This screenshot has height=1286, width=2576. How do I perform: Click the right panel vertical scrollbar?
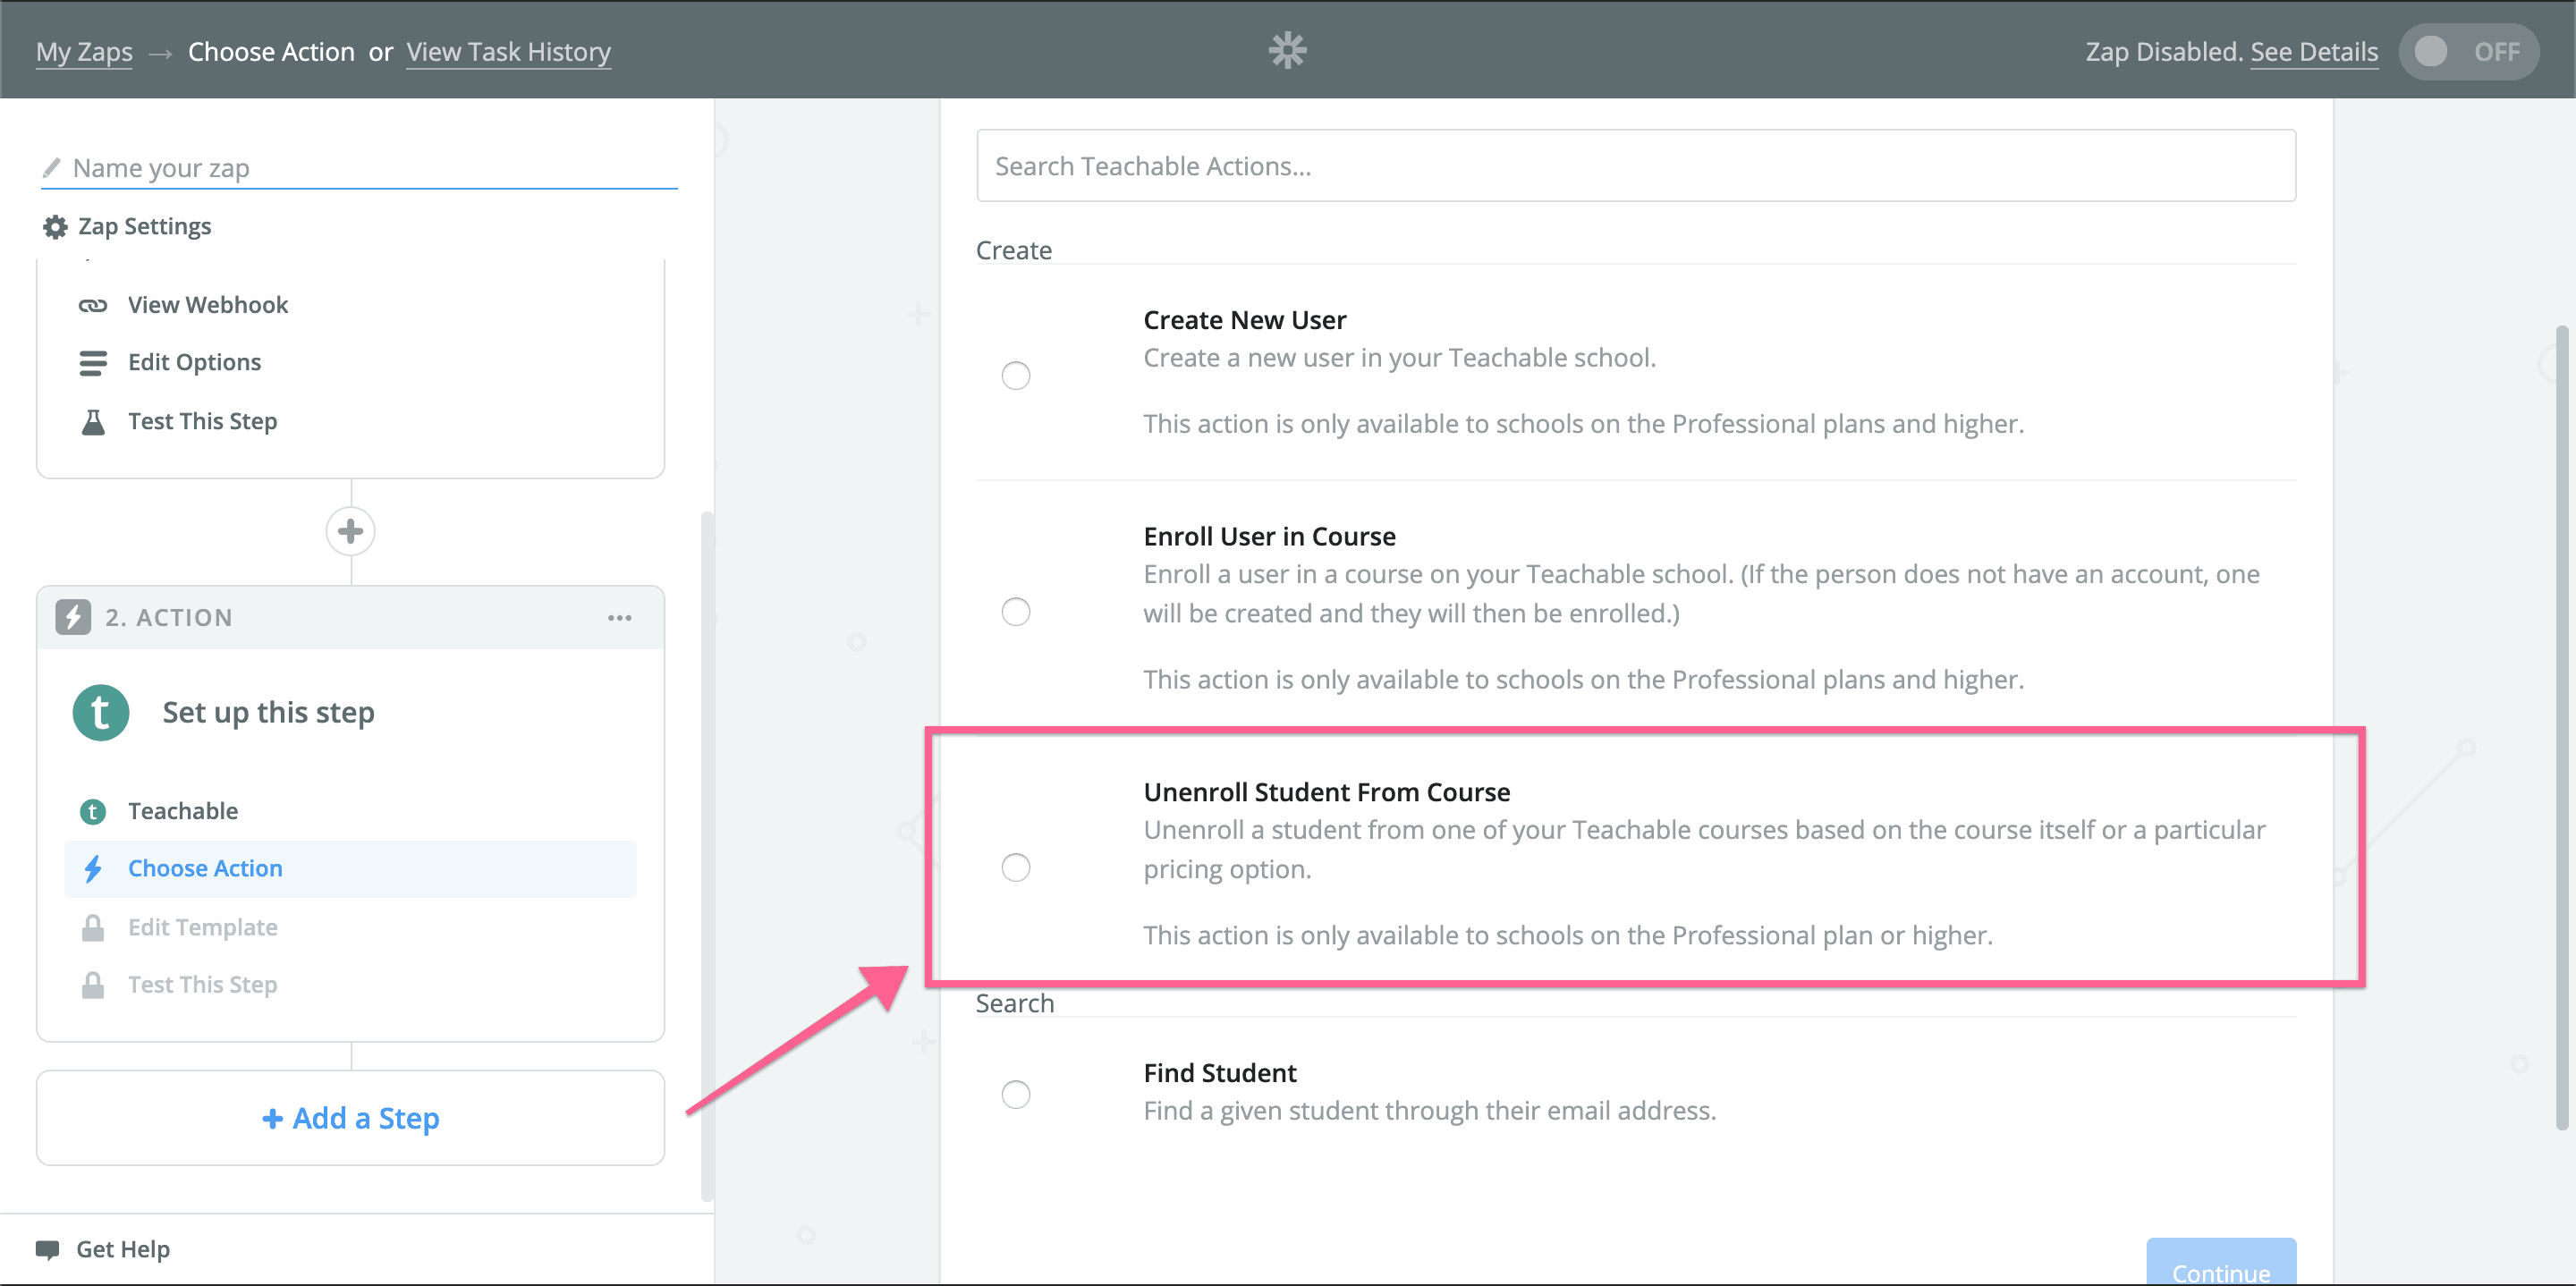[2562, 727]
